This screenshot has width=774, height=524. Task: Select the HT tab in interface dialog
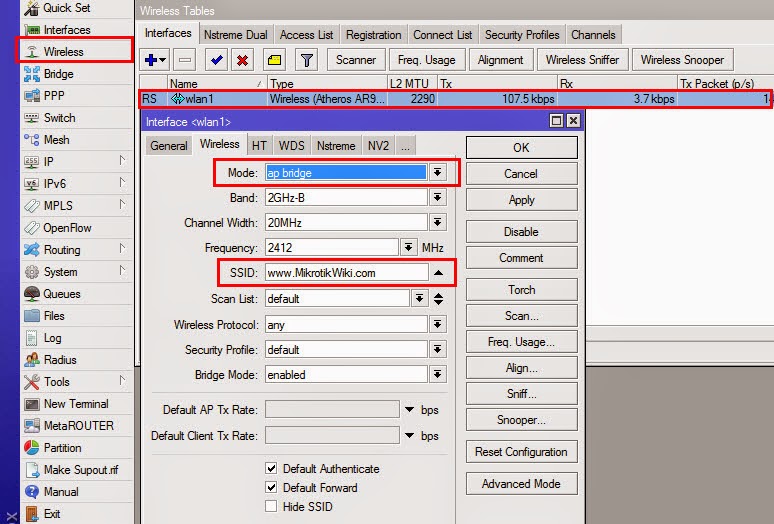tap(259, 146)
